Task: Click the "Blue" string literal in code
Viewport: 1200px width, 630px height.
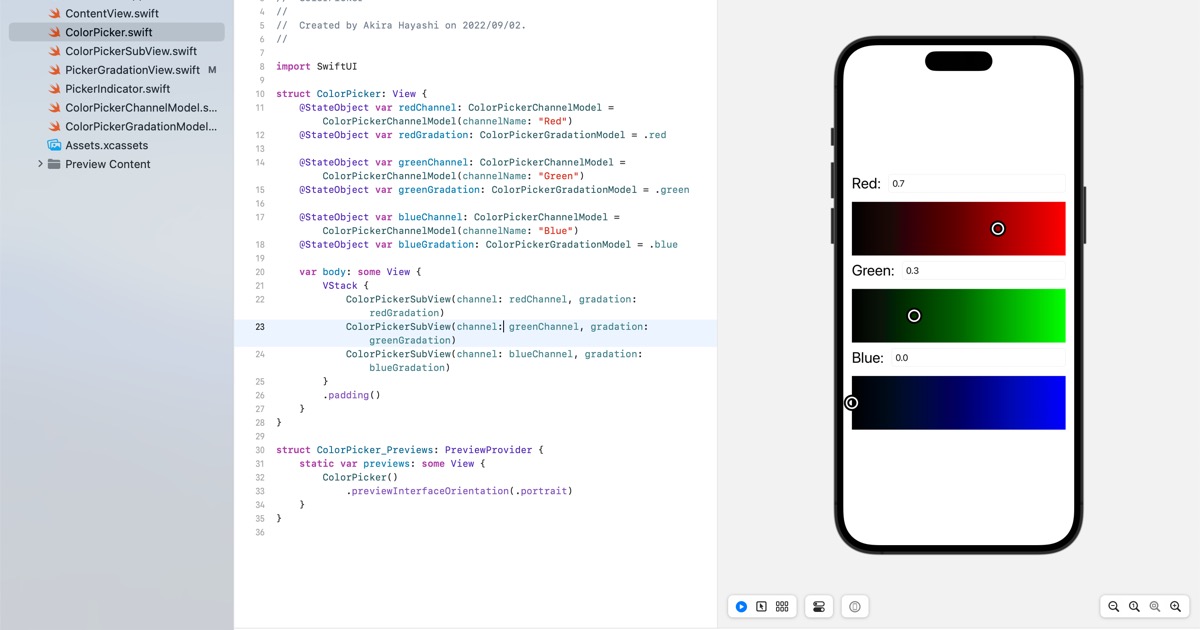Action: 555,231
